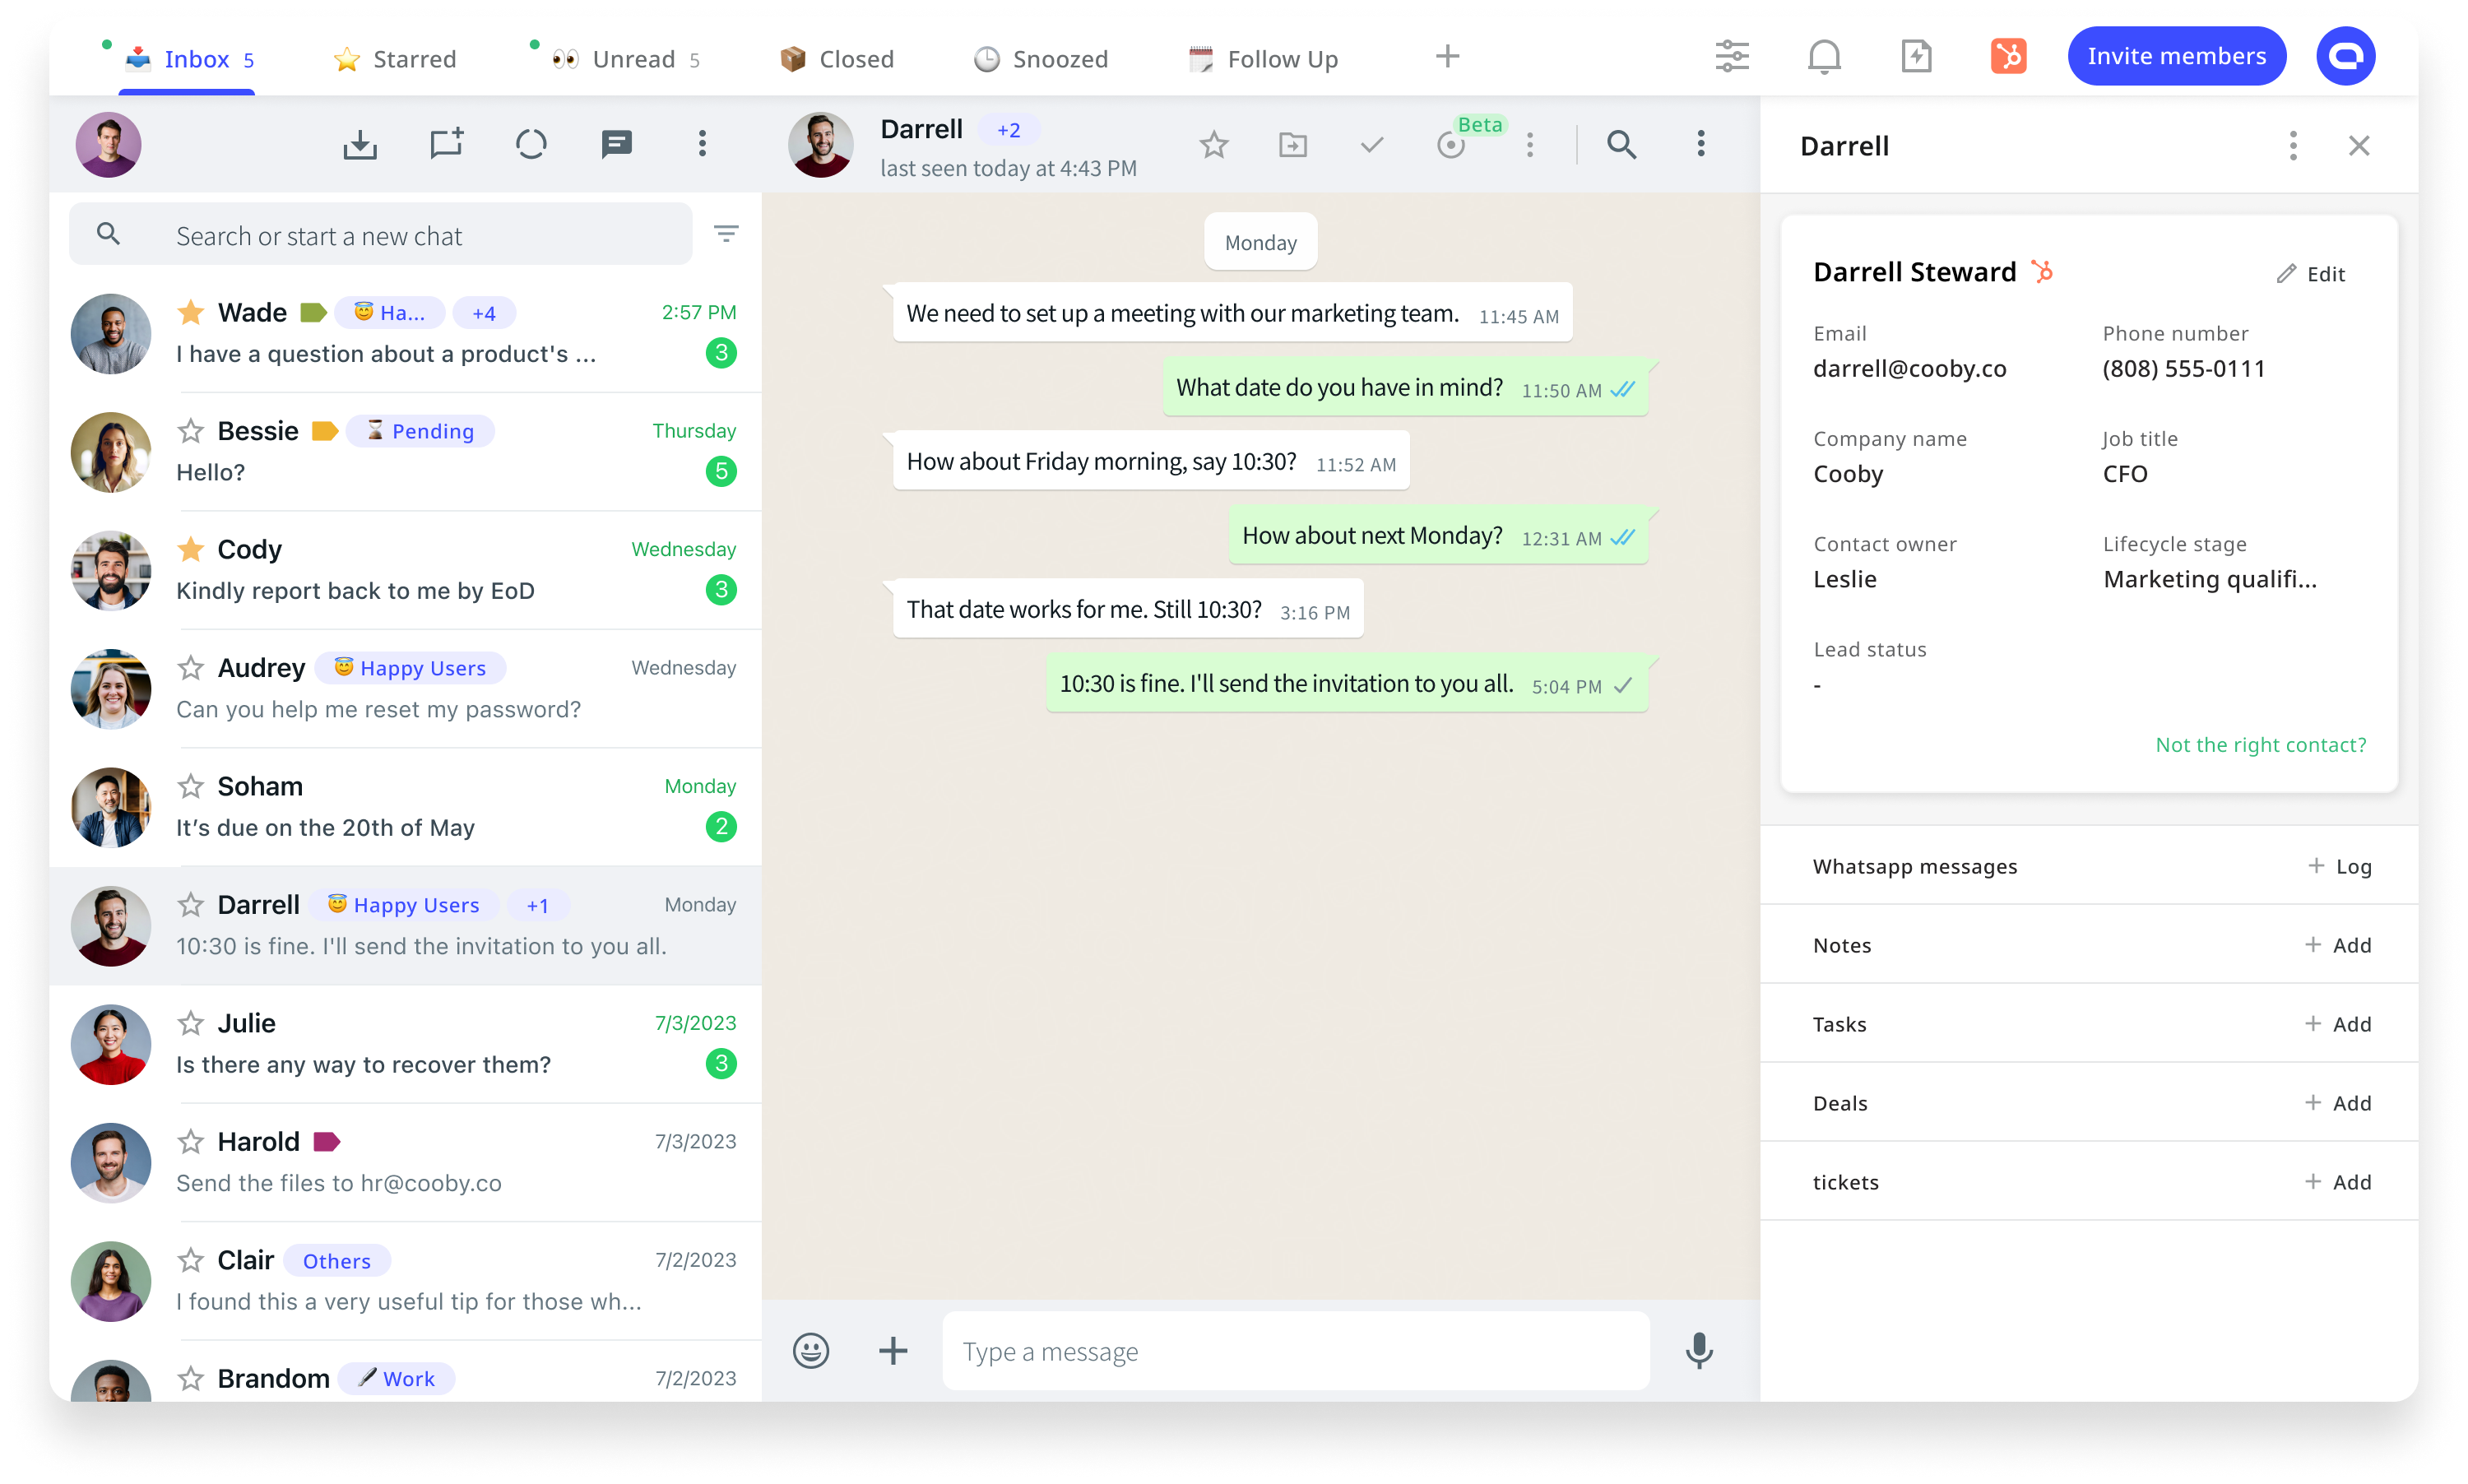Unstar the Cody conversation
The width and height of the screenshot is (2468, 1484).
tap(190, 549)
